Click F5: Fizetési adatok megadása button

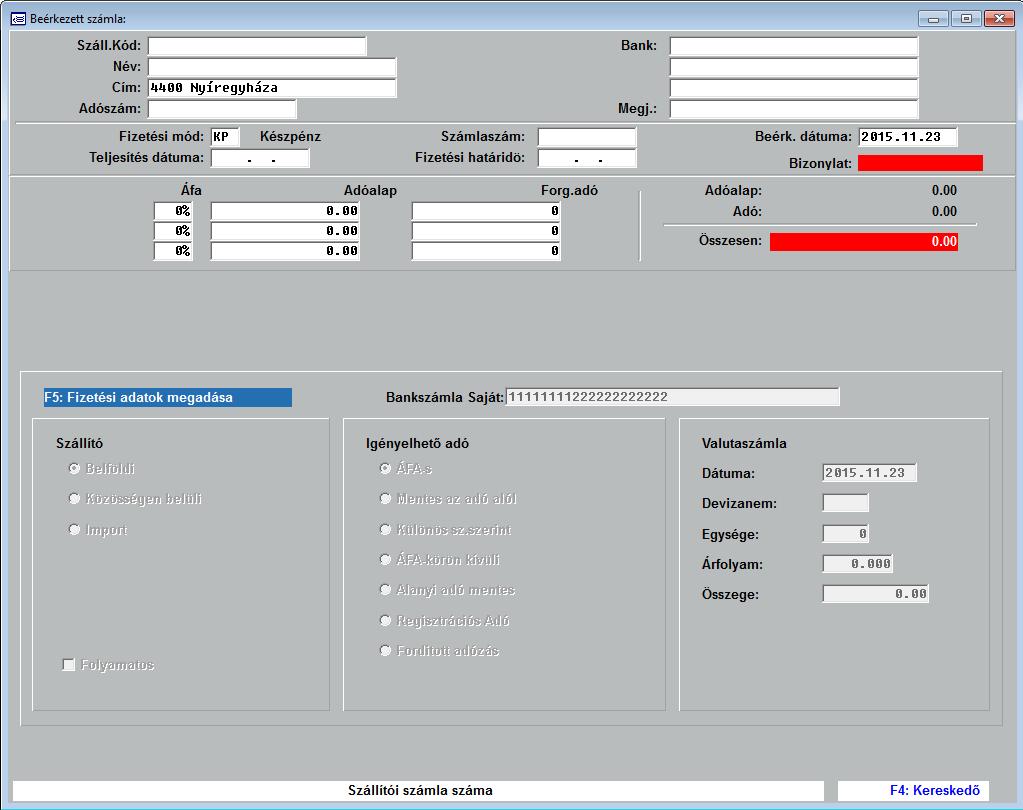168,397
